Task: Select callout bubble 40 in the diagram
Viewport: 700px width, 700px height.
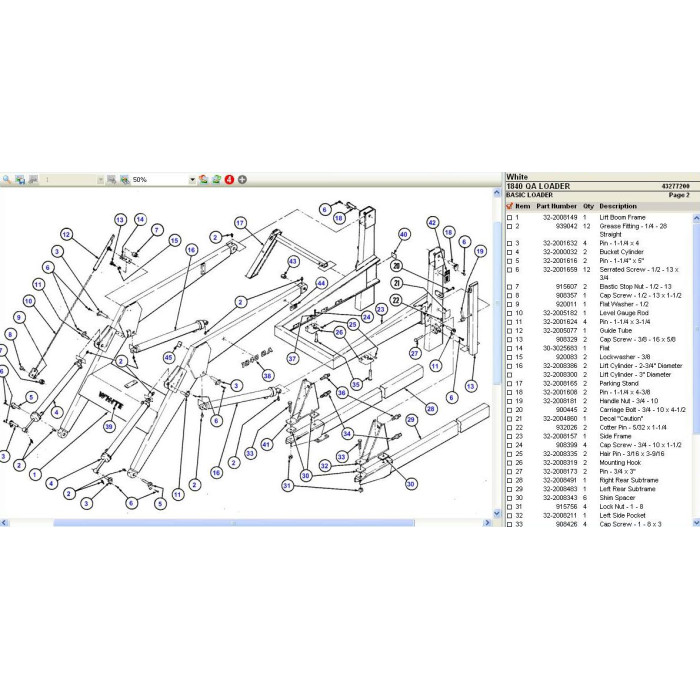Action: click(404, 234)
